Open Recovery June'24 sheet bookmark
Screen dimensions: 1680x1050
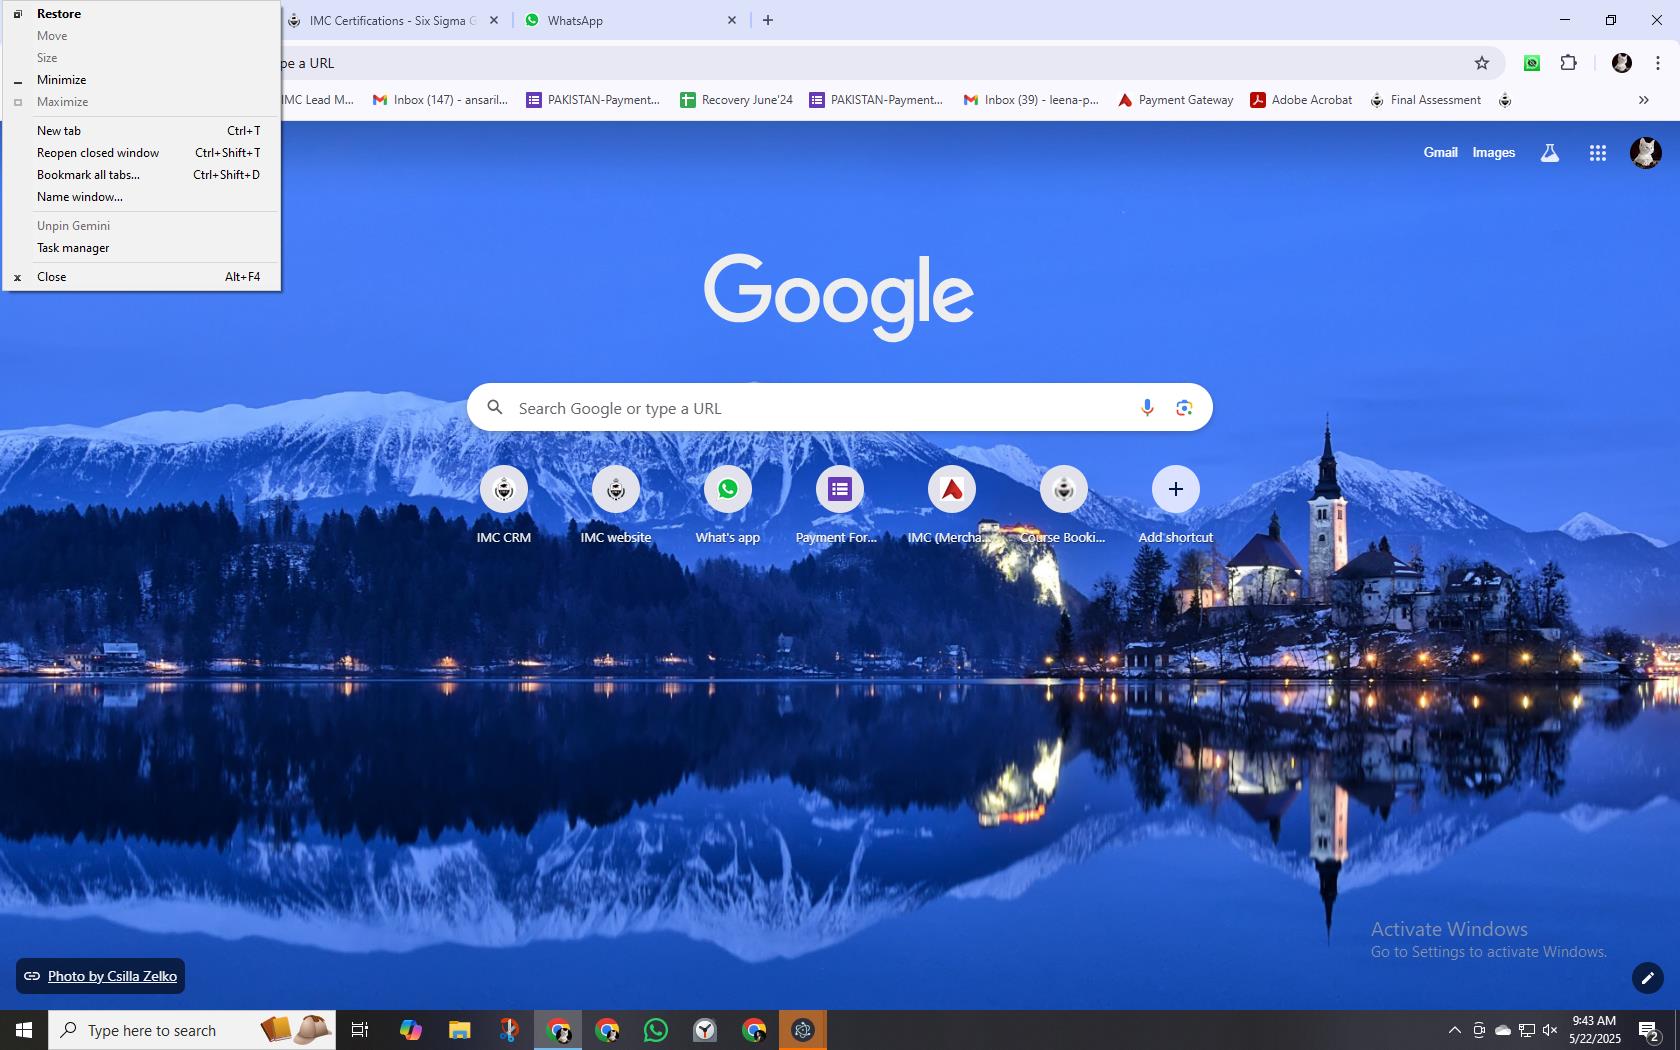[736, 100]
